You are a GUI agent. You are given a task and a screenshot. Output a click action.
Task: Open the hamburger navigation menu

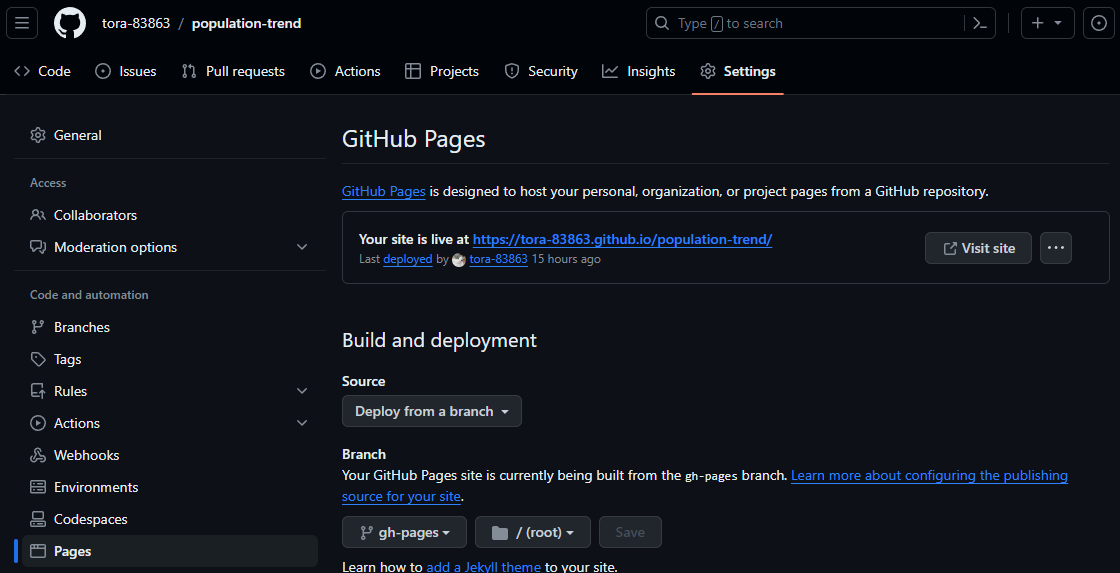[22, 24]
